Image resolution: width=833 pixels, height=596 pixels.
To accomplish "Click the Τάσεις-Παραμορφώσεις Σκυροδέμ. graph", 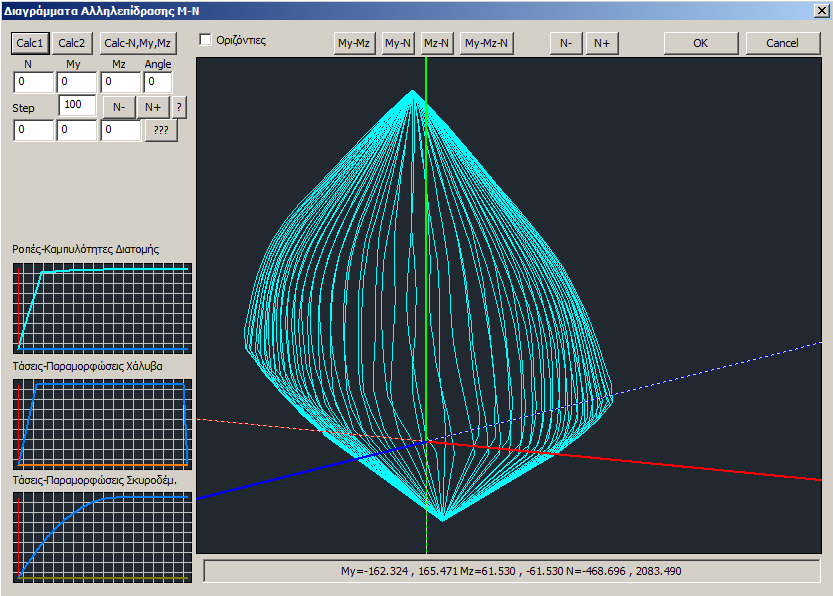I will 103,537.
